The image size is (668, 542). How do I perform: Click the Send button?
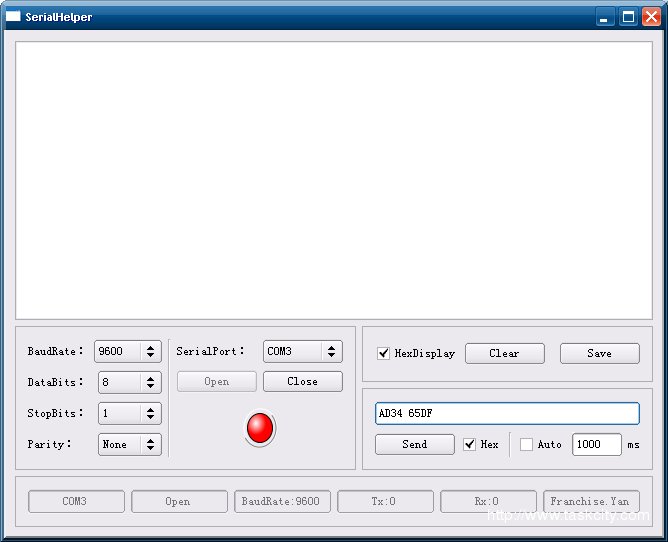click(414, 444)
